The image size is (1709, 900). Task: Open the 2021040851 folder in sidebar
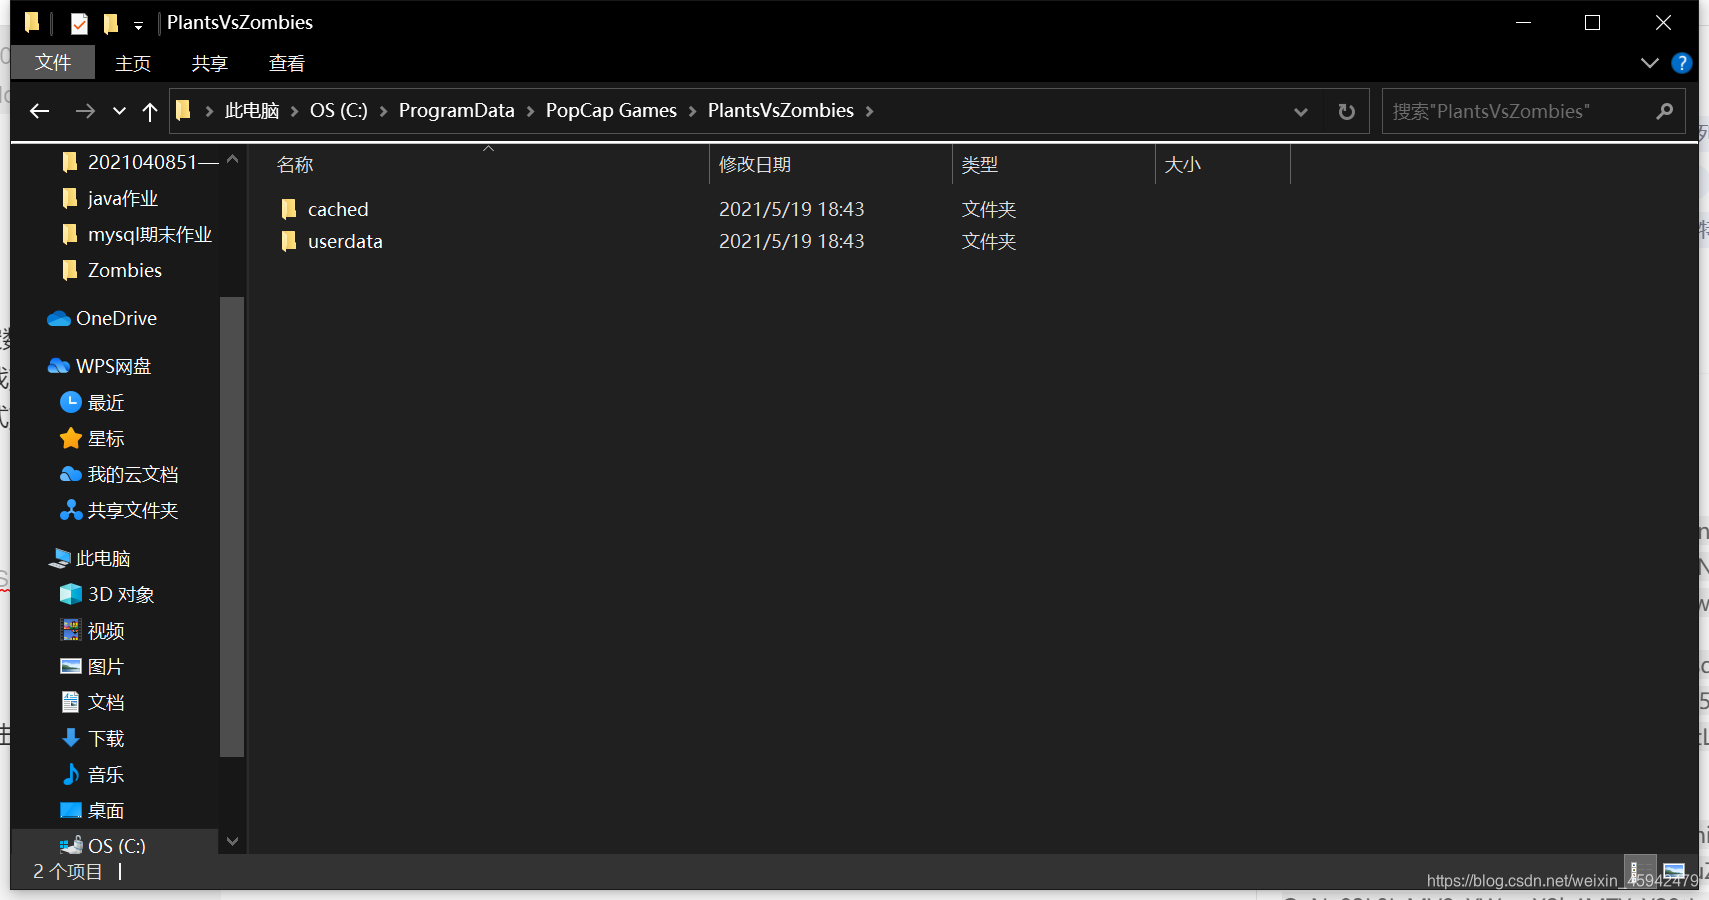(x=140, y=162)
